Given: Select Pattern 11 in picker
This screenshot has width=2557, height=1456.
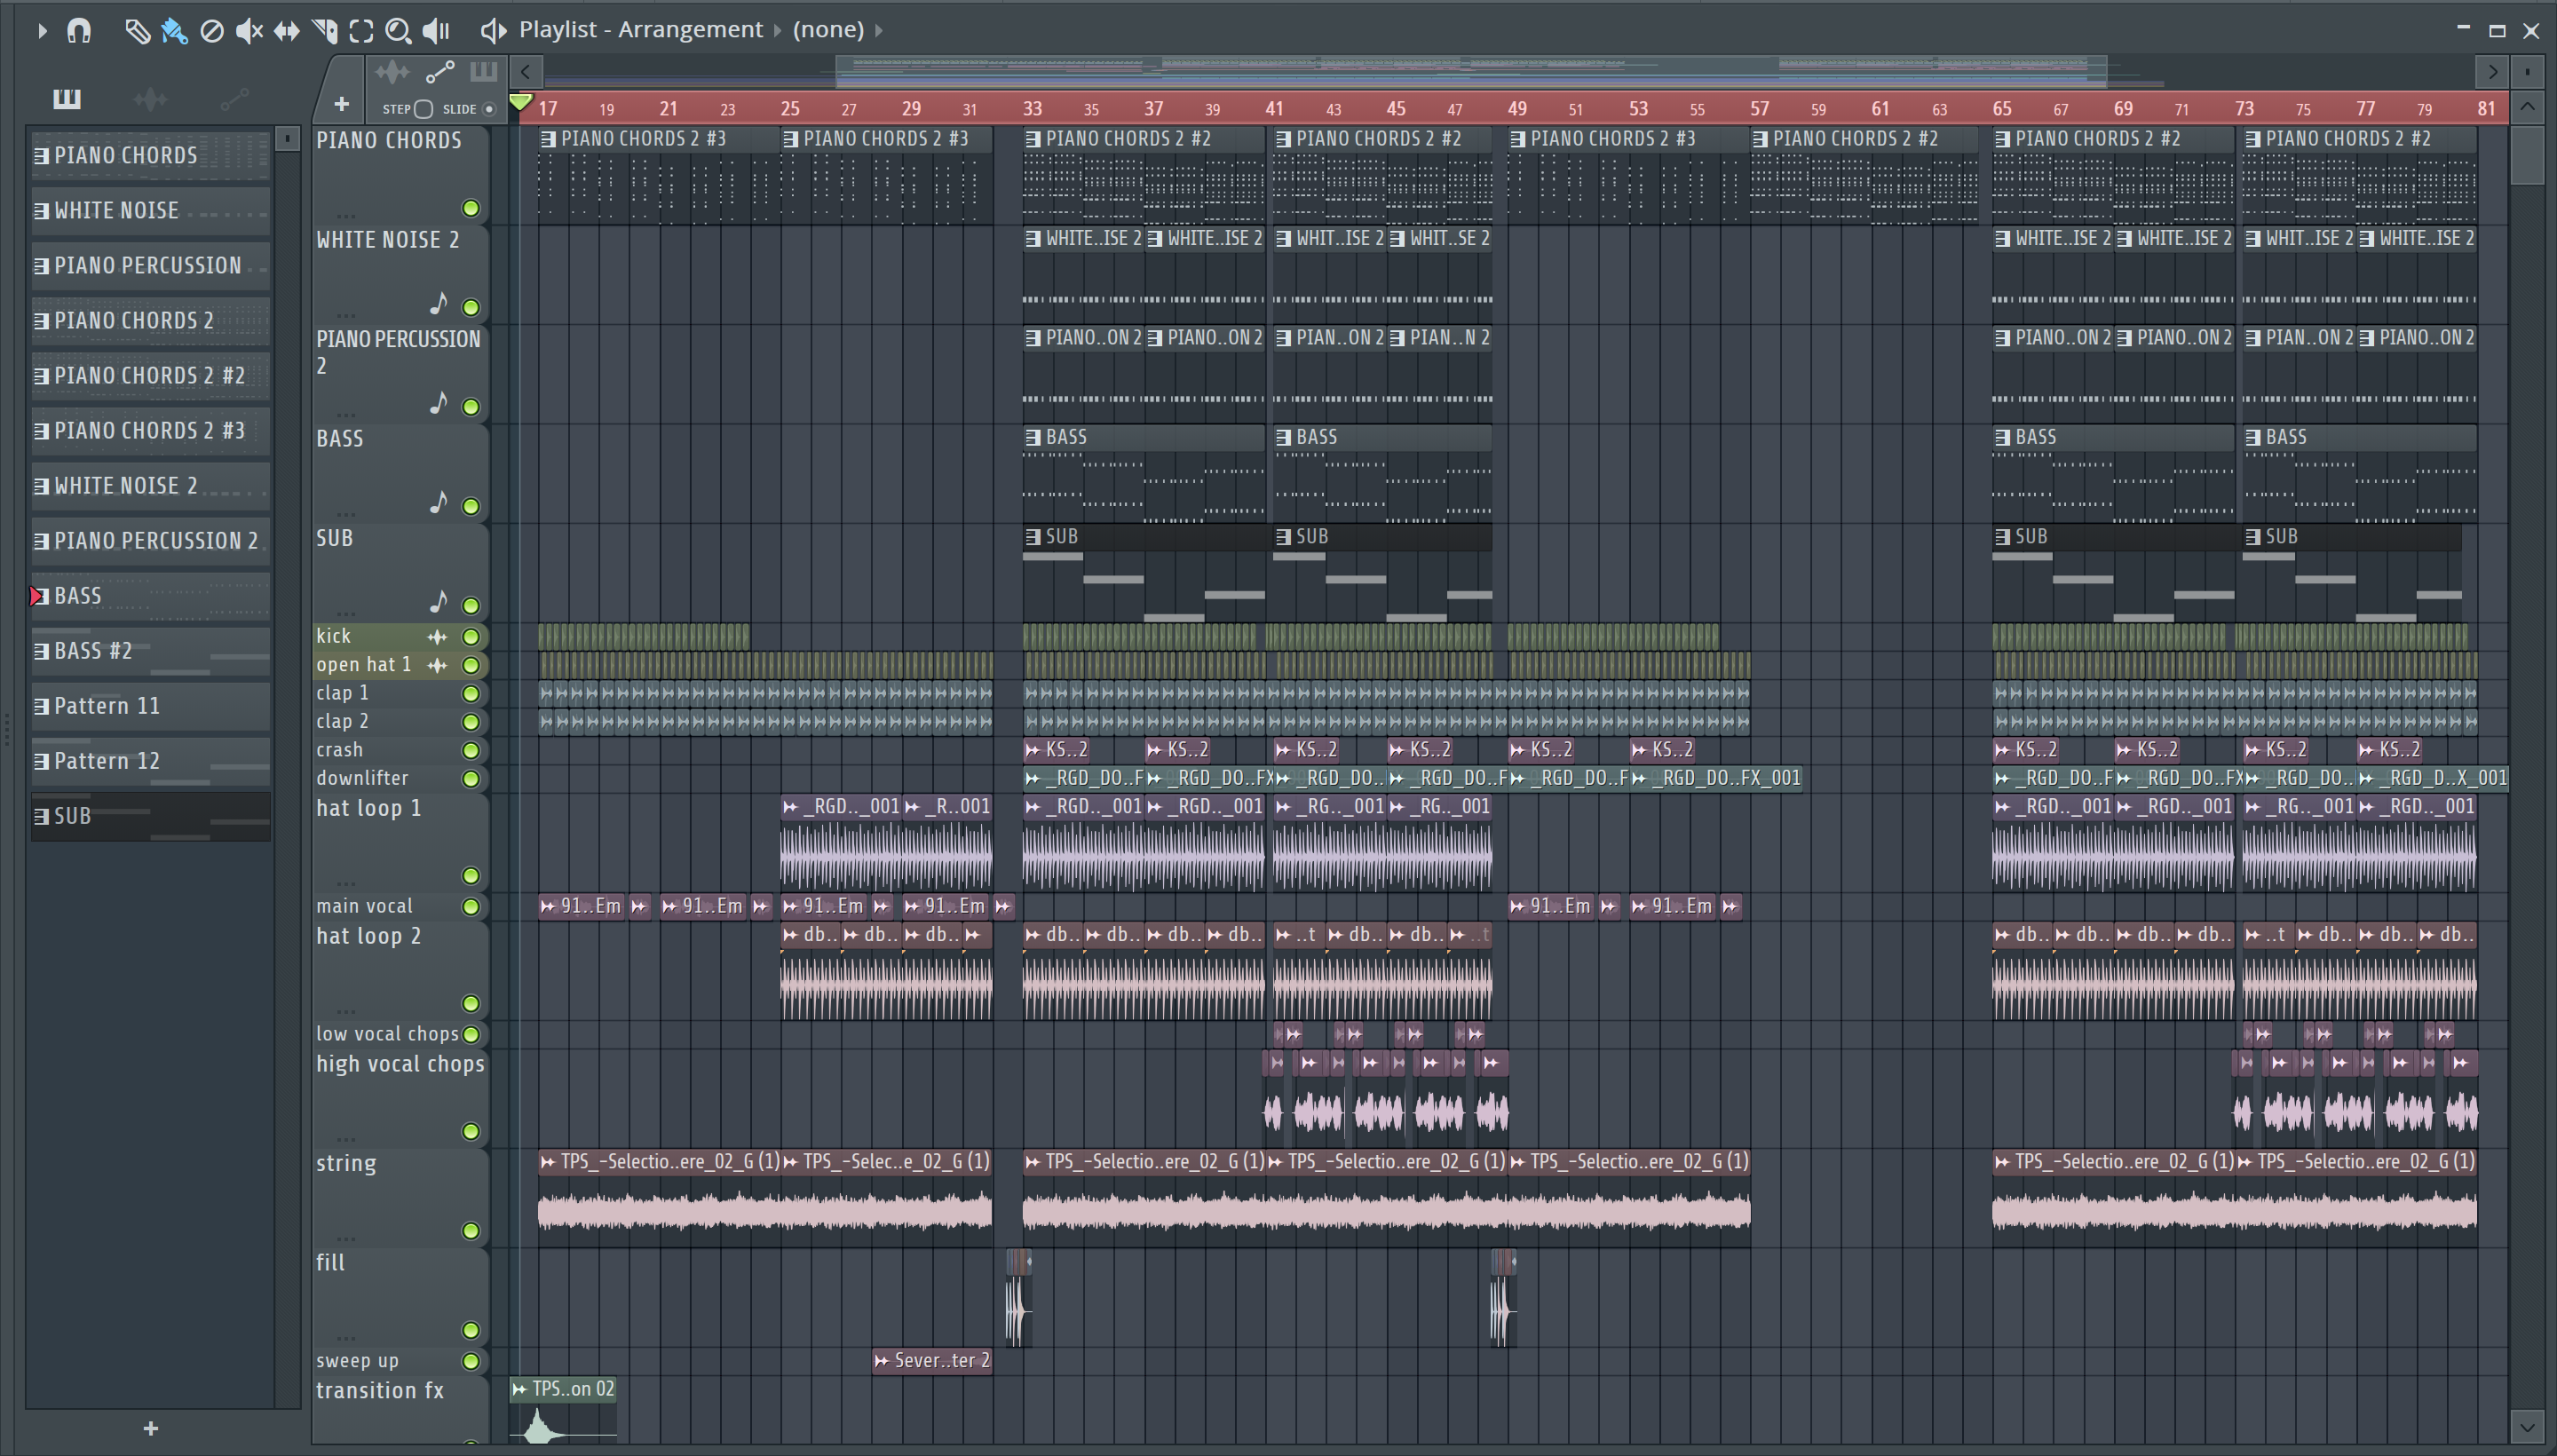Looking at the screenshot, I should [x=150, y=705].
